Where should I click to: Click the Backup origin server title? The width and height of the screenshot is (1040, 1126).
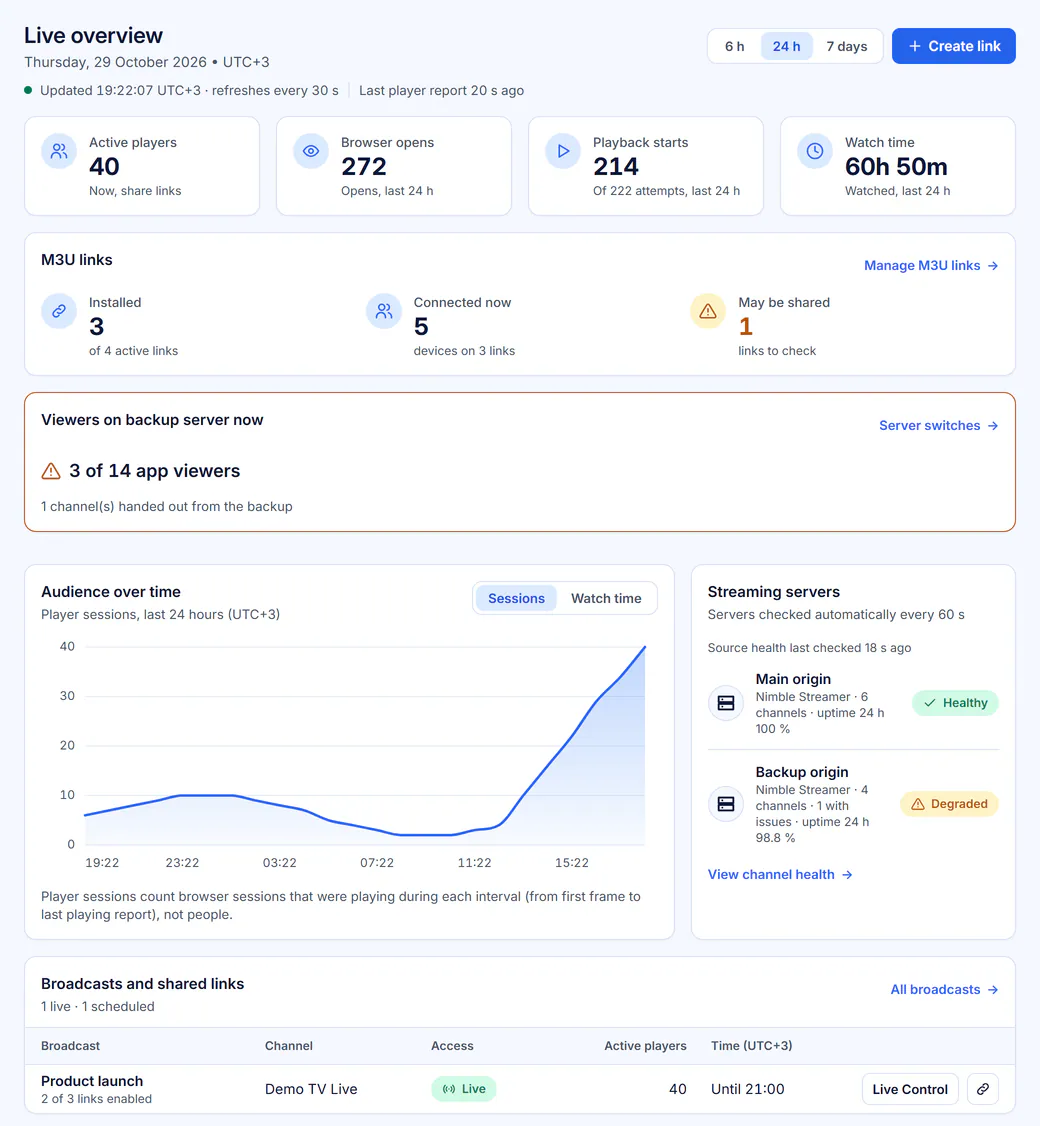(x=802, y=773)
